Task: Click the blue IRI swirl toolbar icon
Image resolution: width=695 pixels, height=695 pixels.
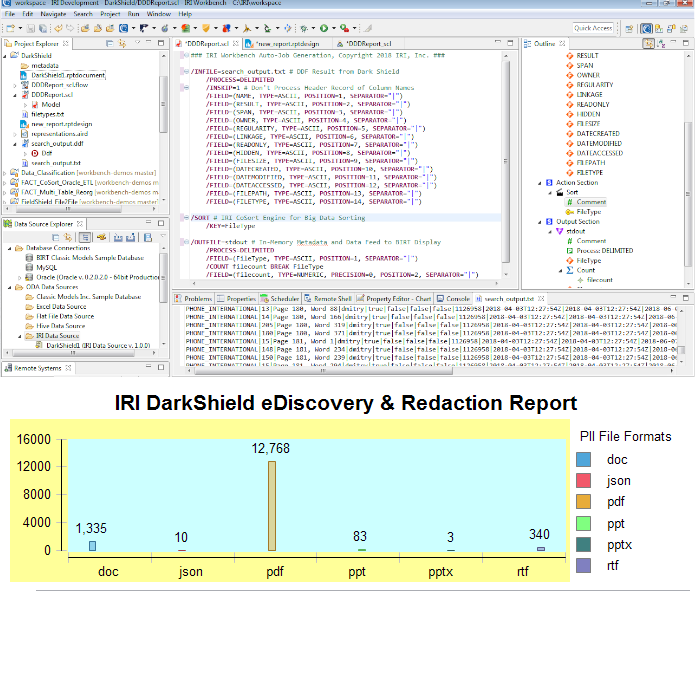Action: coord(124,28)
